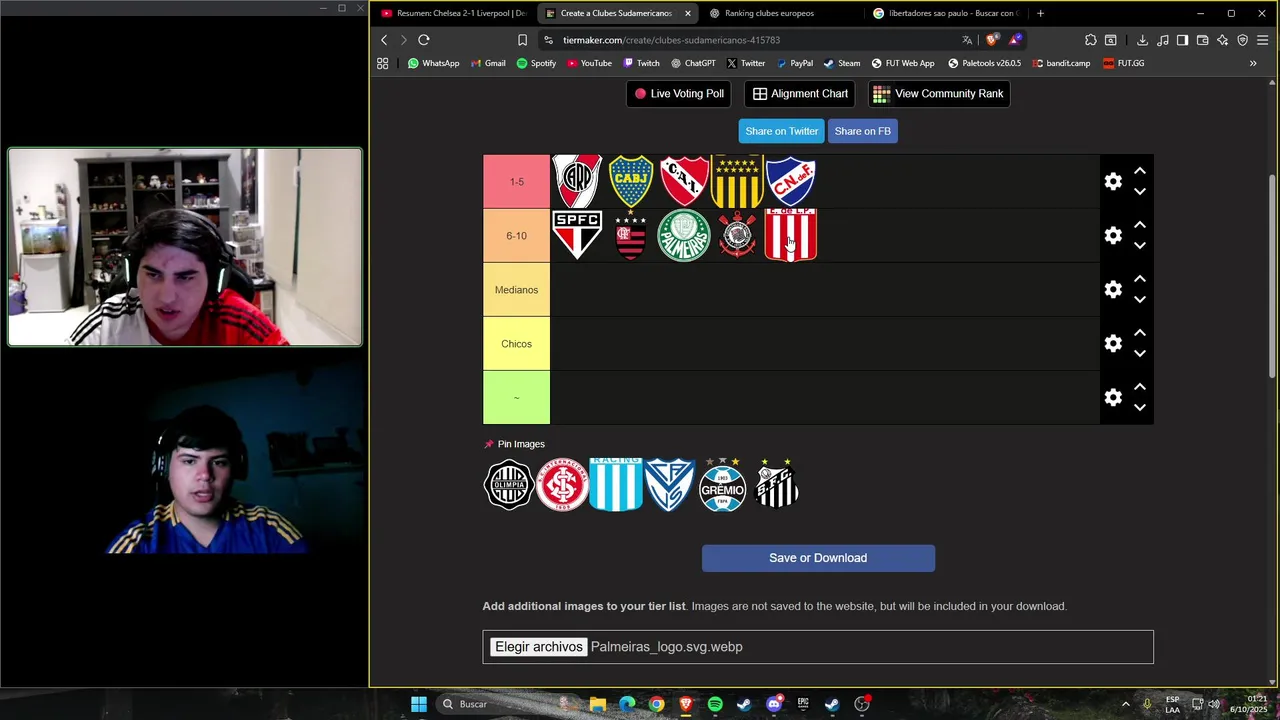
Task: Open Windows Start menu
Action: [x=419, y=704]
